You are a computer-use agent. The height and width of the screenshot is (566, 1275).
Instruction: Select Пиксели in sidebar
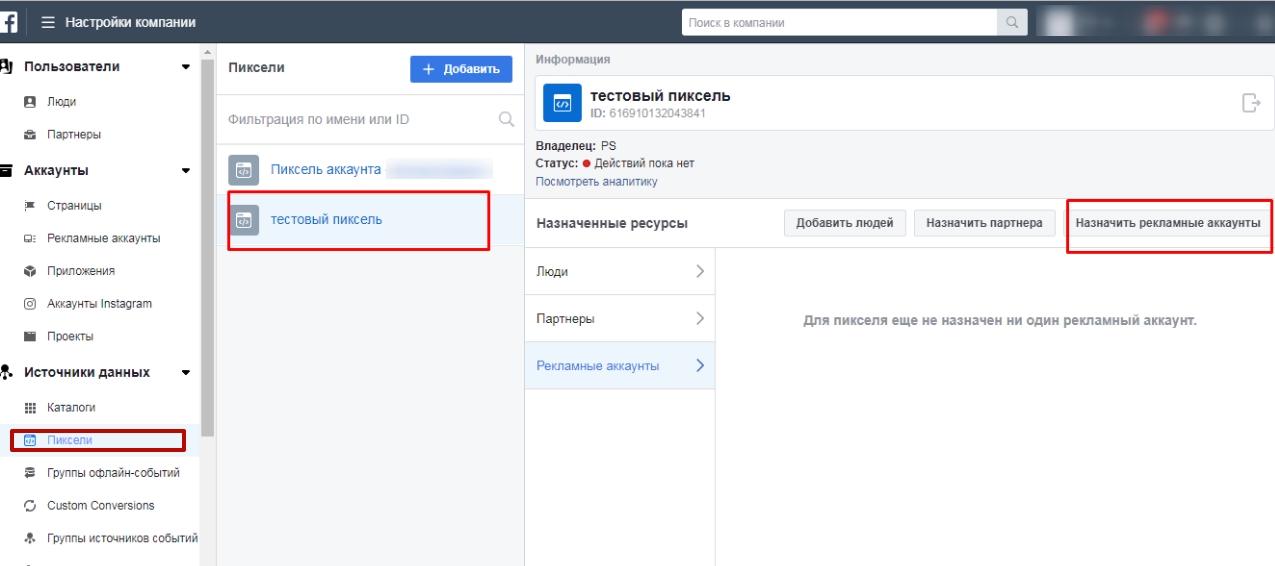click(69, 440)
